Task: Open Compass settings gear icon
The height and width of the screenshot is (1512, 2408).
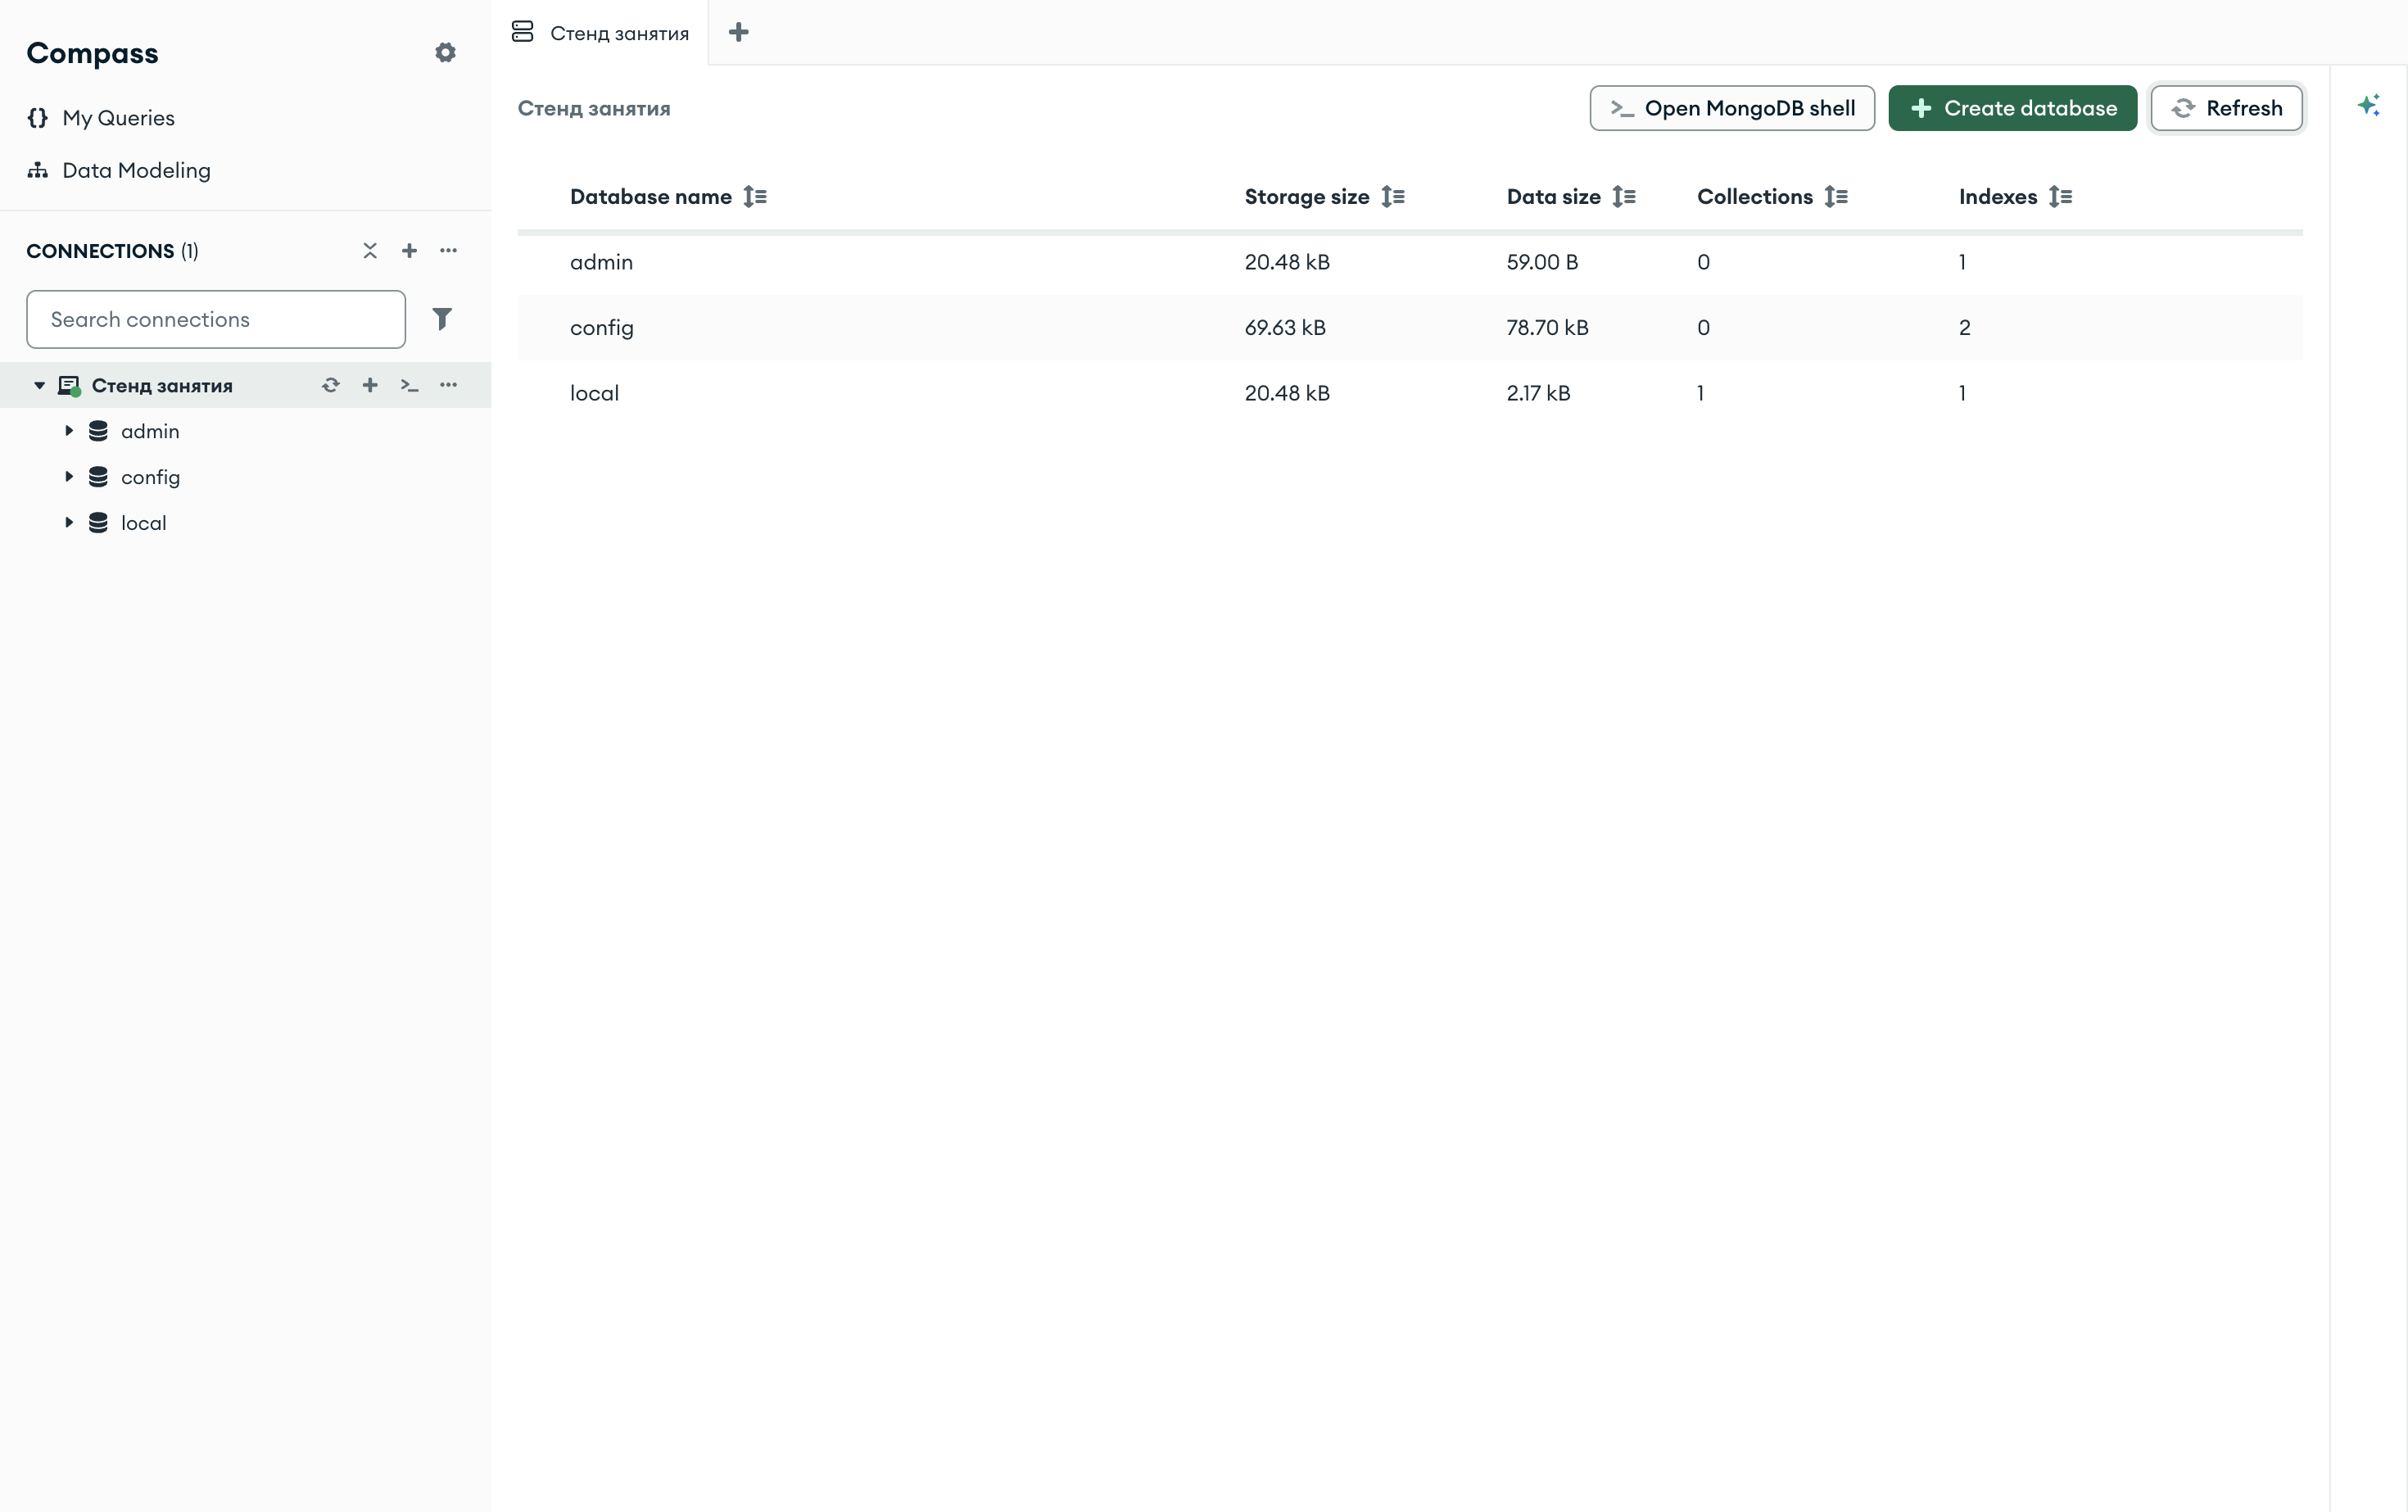Action: pos(445,52)
